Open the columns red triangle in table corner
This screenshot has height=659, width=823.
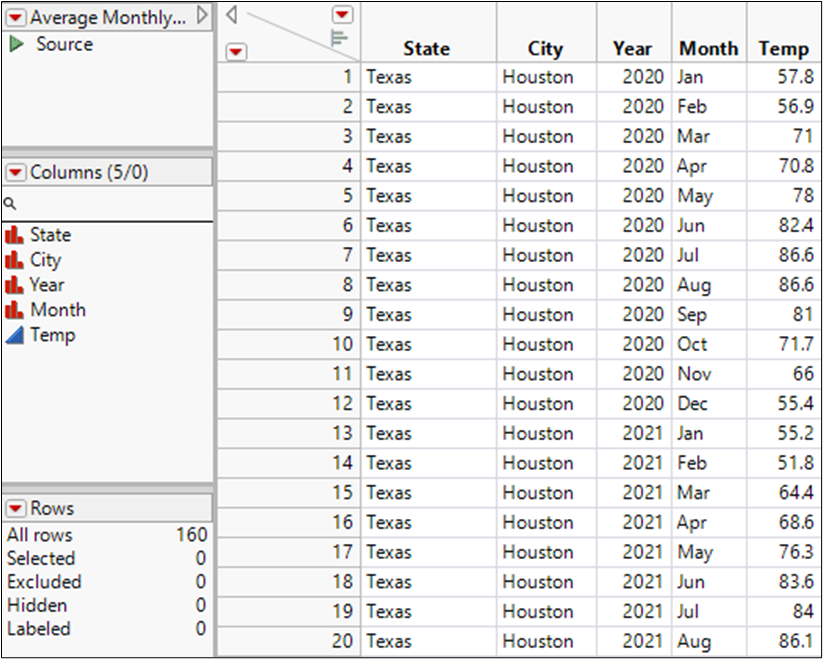point(343,14)
